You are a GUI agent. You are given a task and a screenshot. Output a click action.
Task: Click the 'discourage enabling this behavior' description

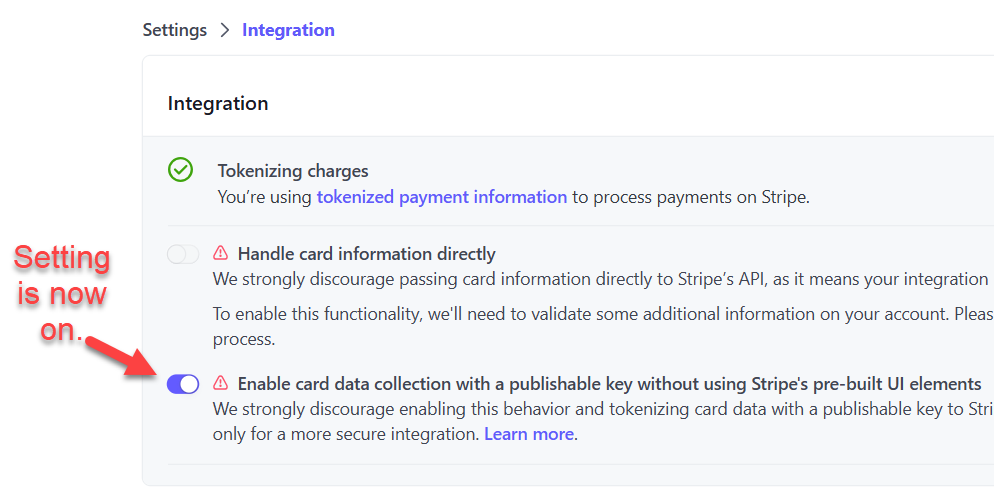pos(600,409)
